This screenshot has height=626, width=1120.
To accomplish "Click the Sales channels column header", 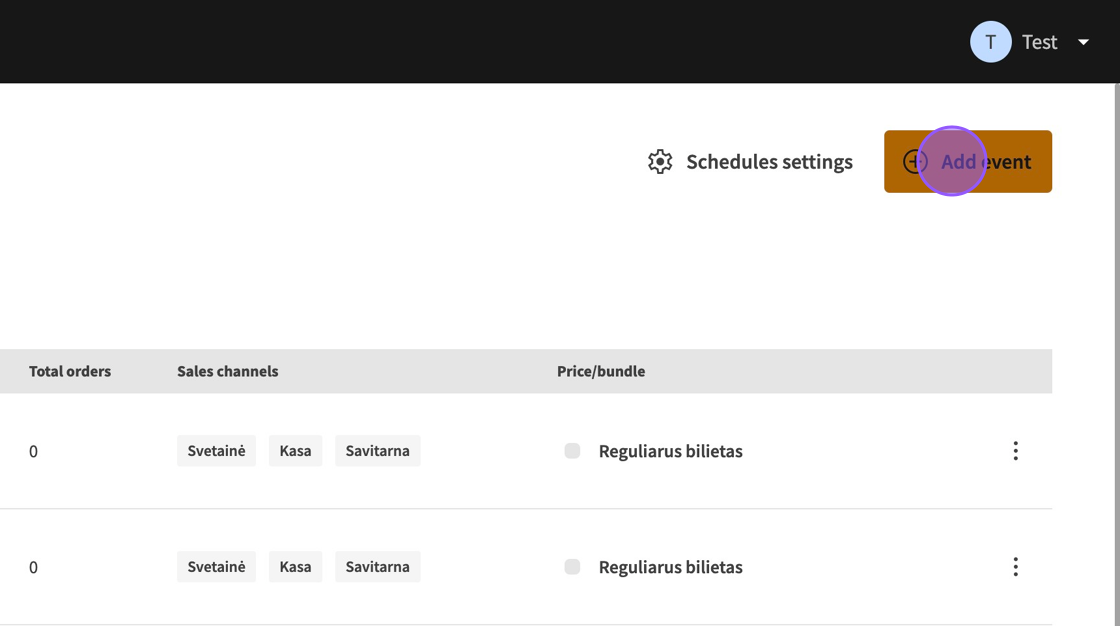I will point(228,371).
